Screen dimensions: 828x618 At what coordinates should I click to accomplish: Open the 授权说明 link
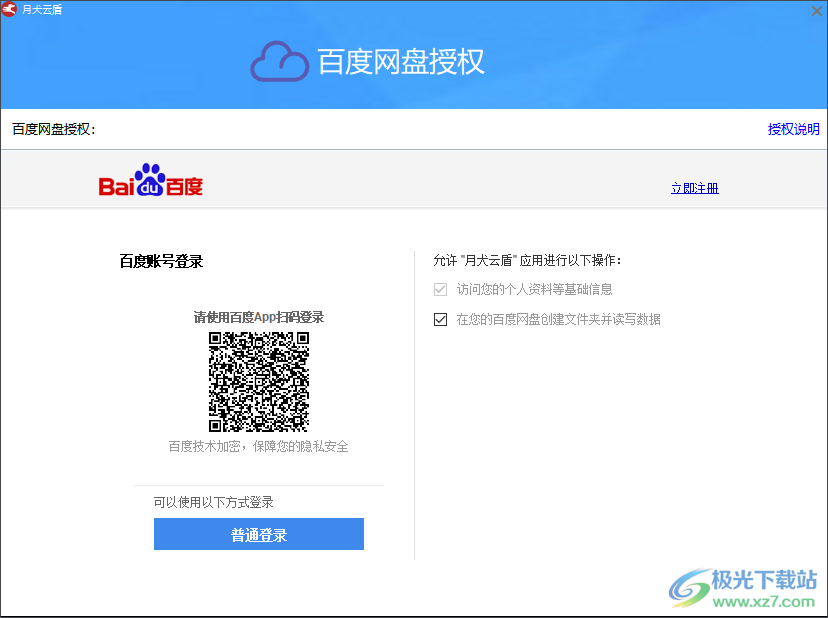[x=793, y=129]
